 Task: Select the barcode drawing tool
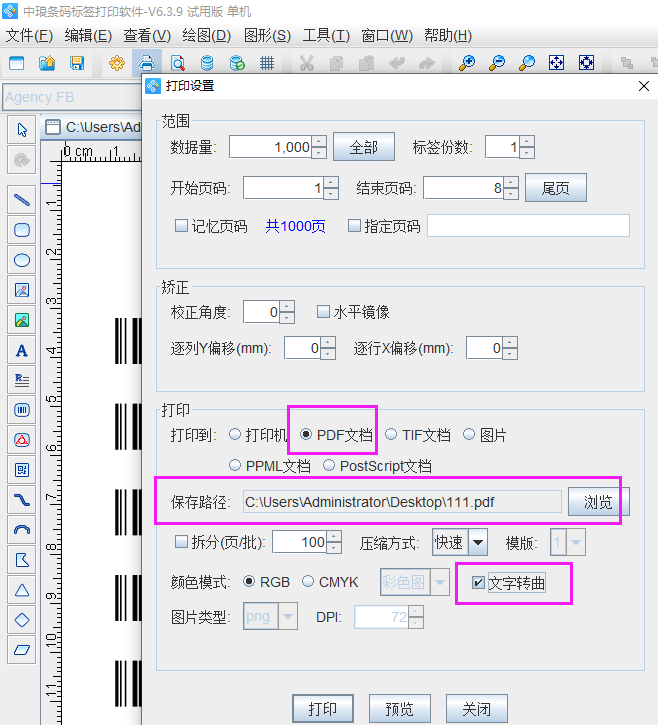coord(21,410)
